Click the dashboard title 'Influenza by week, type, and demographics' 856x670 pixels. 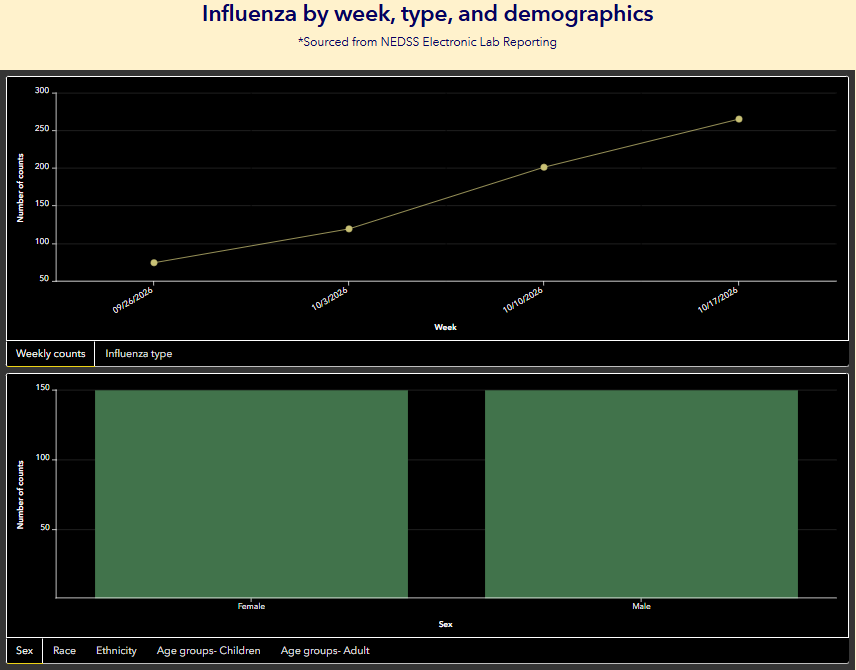[x=427, y=14]
